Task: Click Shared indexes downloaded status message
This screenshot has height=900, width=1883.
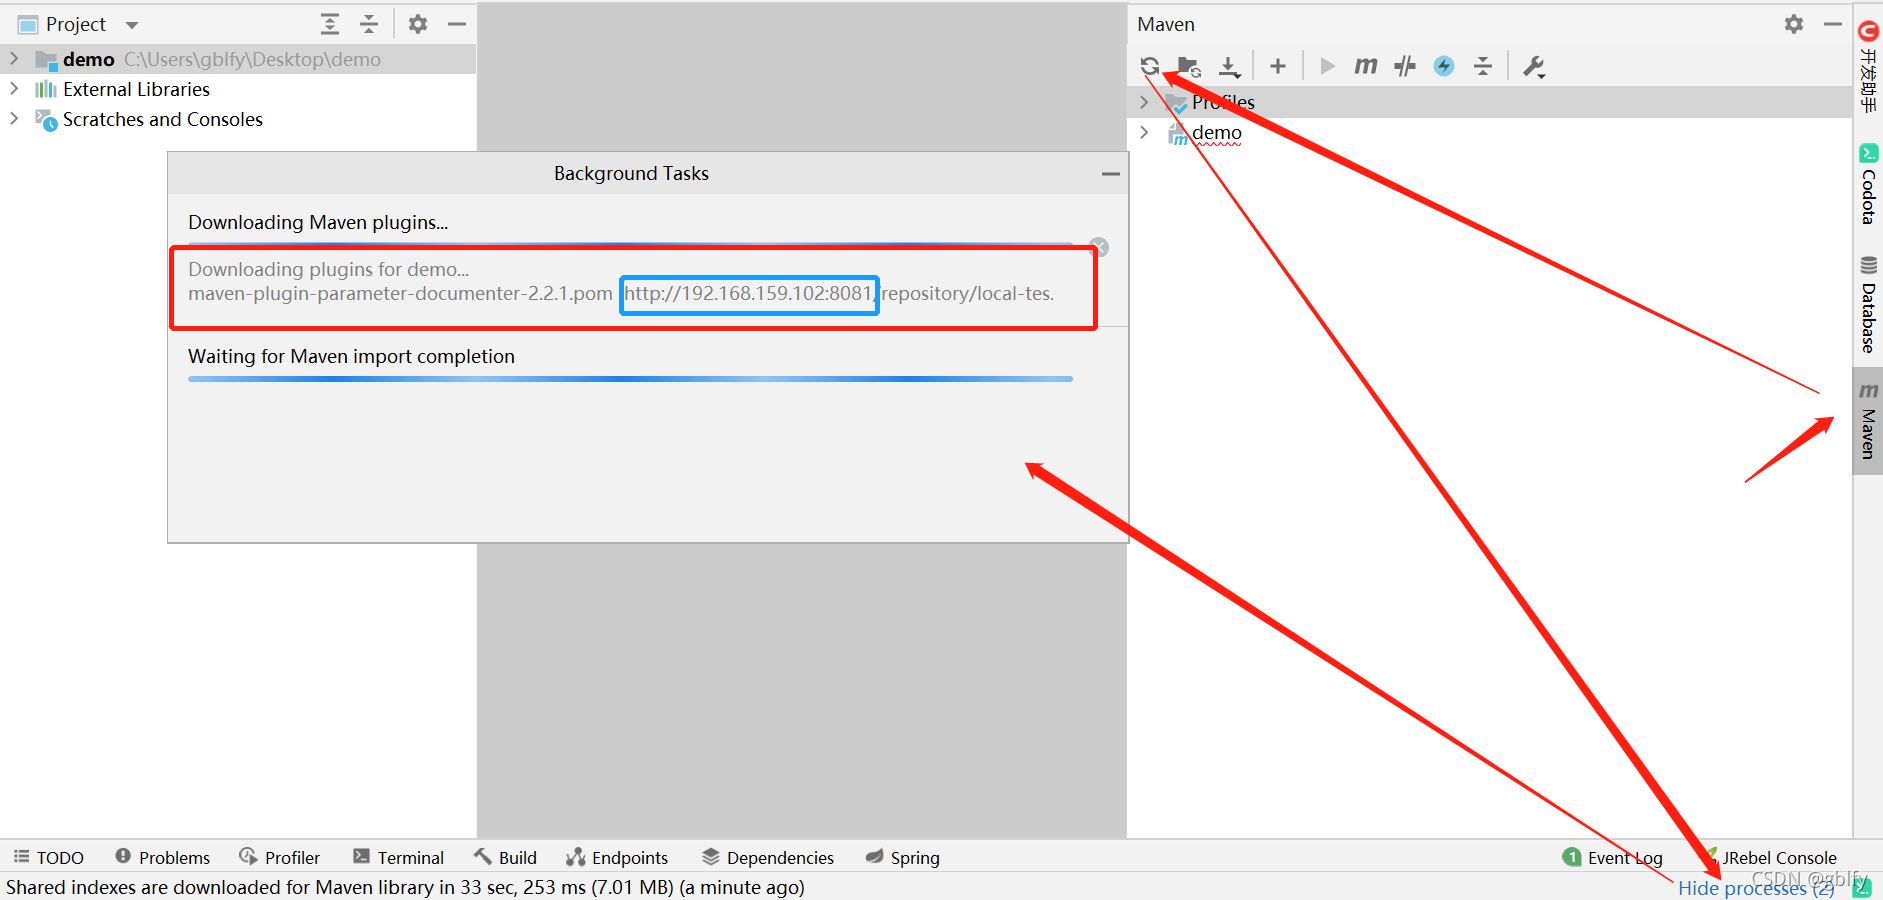Action: click(405, 887)
